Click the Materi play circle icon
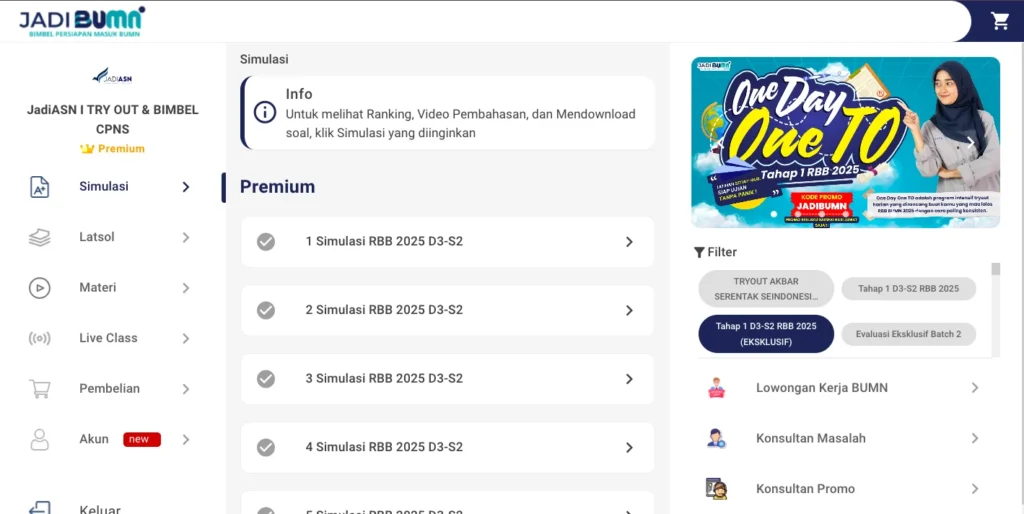The width and height of the screenshot is (1024, 514). pos(40,287)
